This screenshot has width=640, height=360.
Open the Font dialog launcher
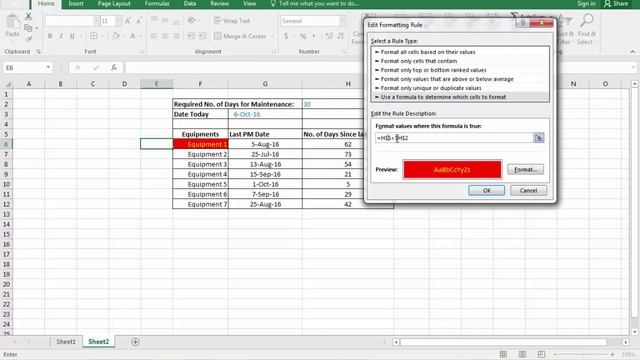(142, 52)
